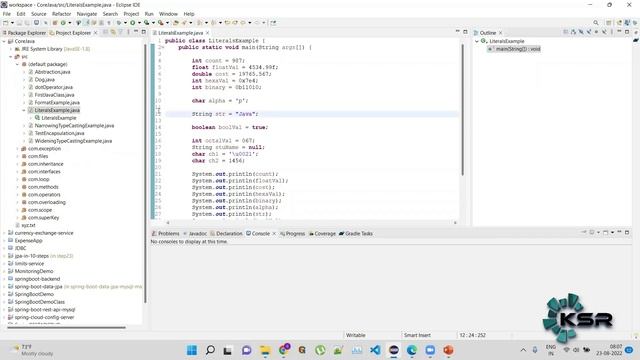Open the Run menu
The width and height of the screenshot is (640, 360).
[149, 14]
